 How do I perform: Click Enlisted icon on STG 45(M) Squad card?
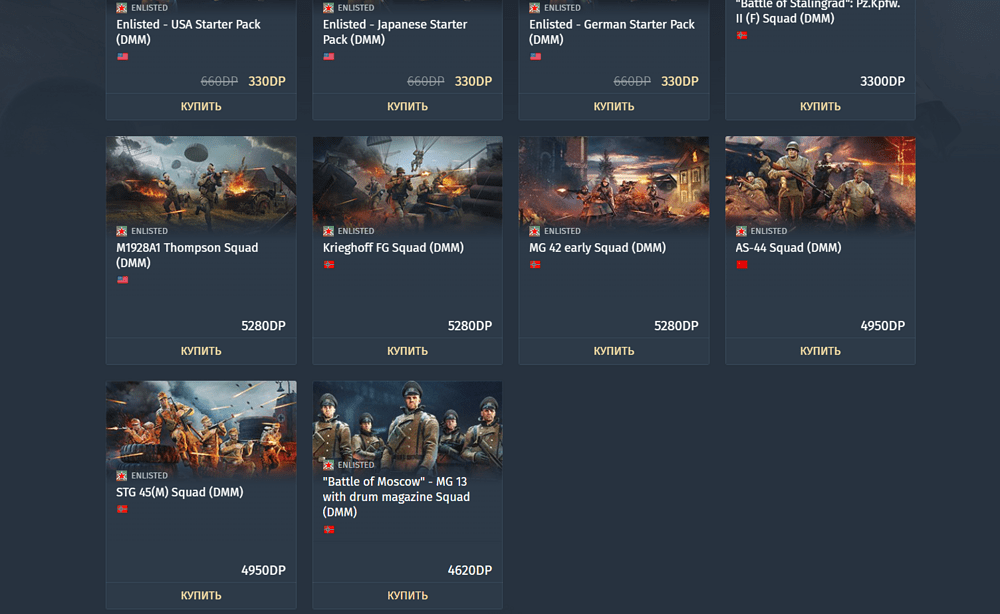[x=121, y=476]
